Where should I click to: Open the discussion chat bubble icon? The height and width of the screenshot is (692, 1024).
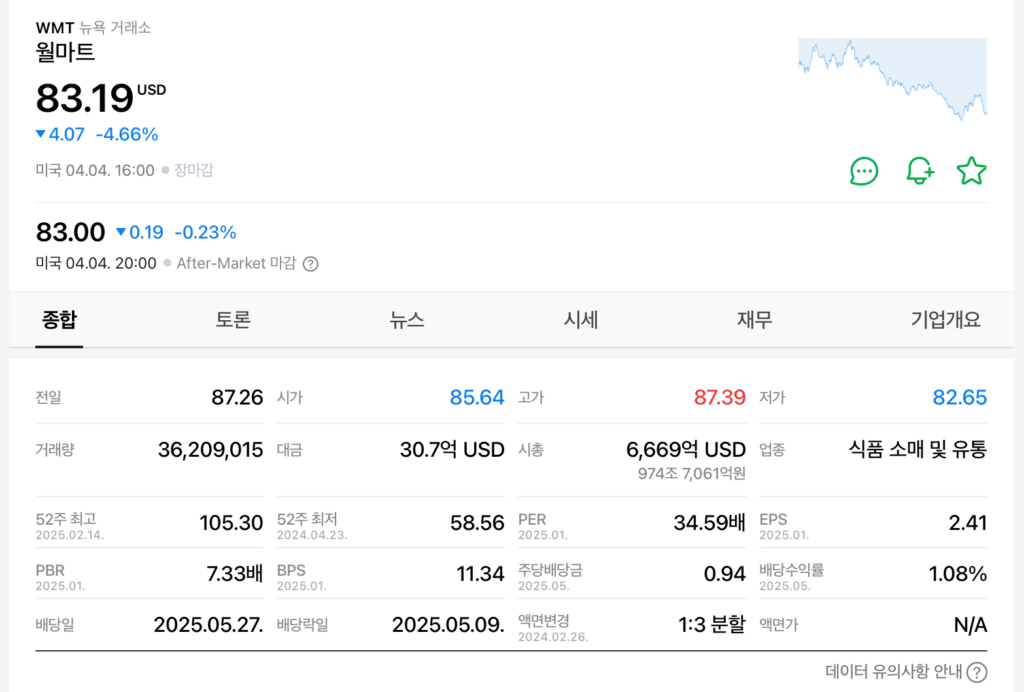pos(863,171)
